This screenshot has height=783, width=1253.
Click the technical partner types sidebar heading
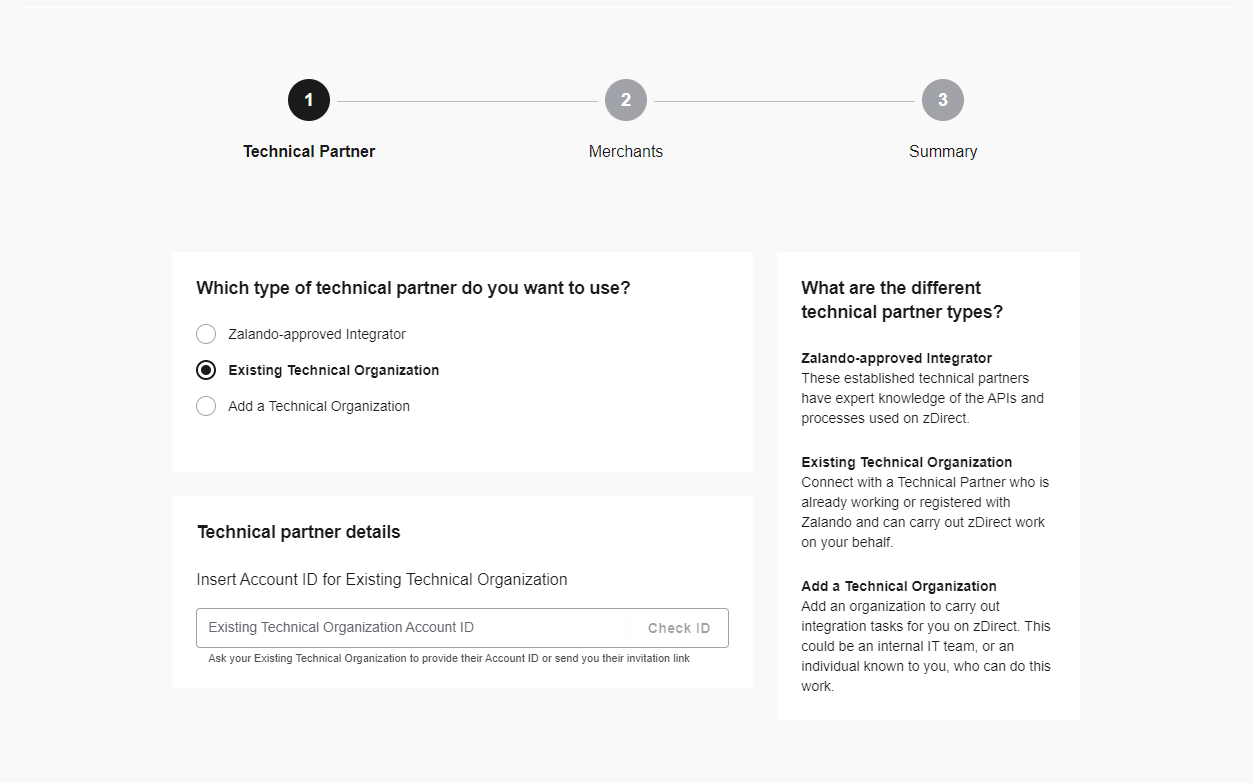[902, 300]
